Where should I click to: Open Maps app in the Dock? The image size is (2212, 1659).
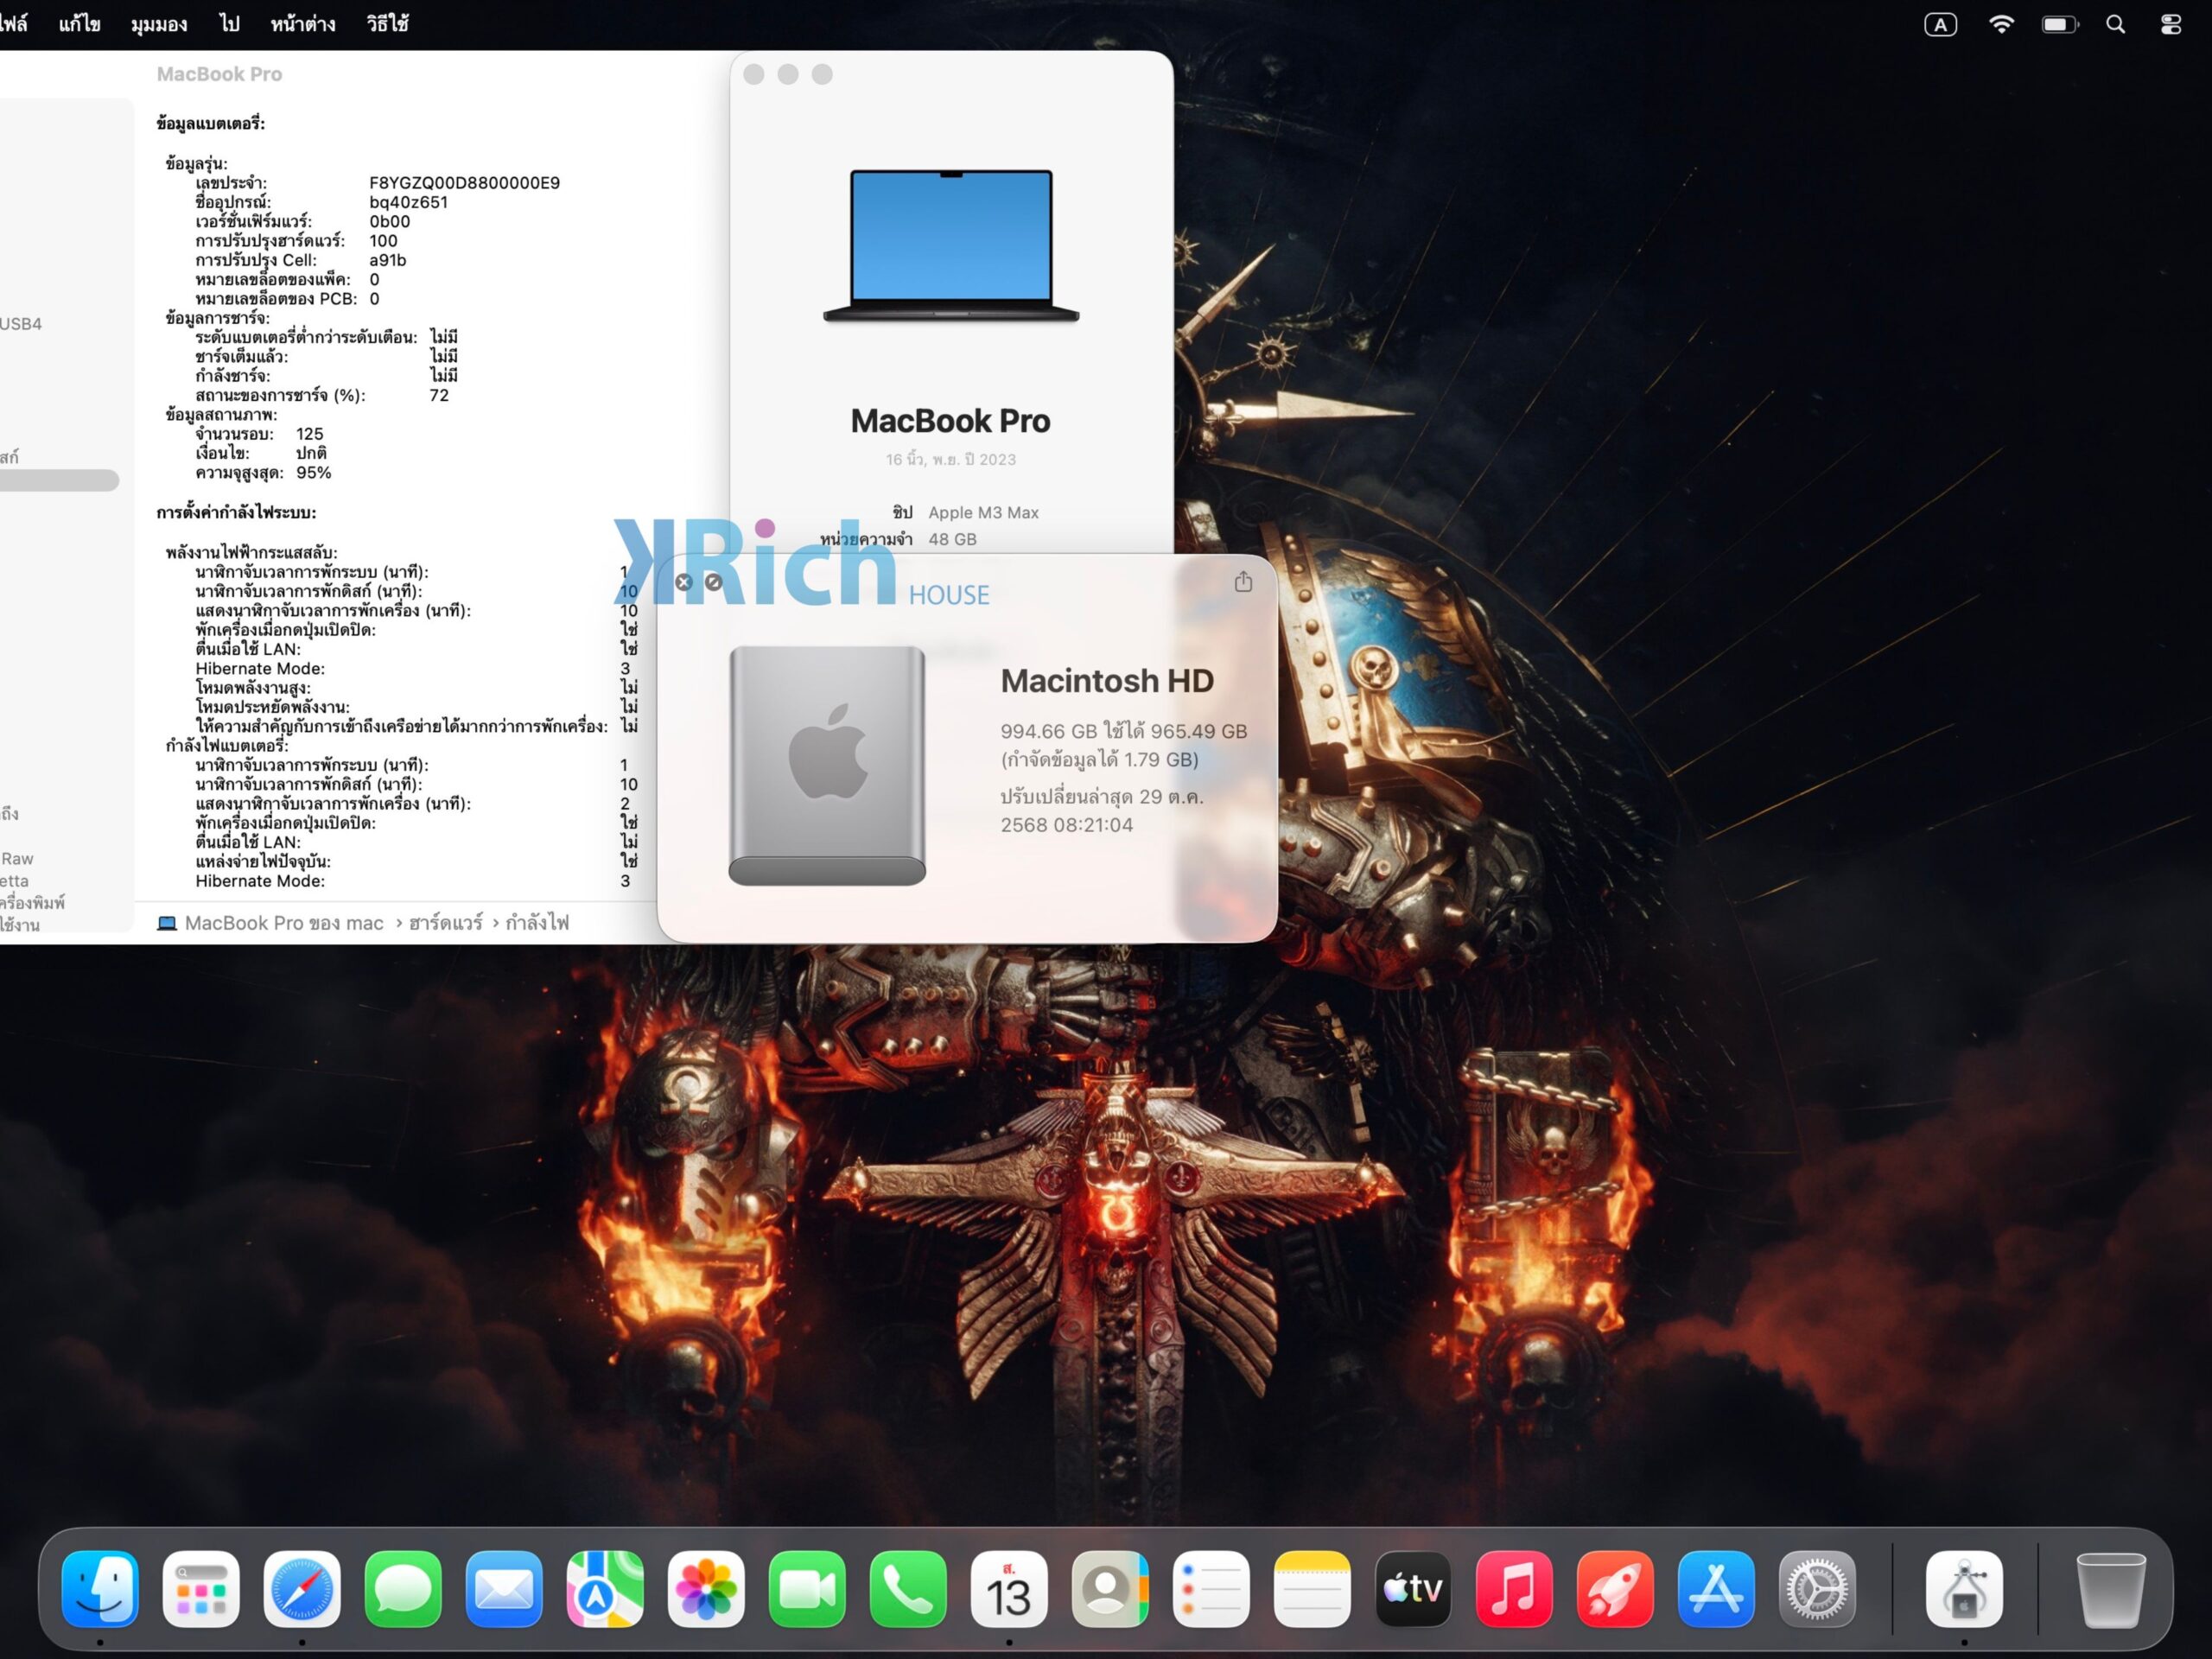point(605,1588)
